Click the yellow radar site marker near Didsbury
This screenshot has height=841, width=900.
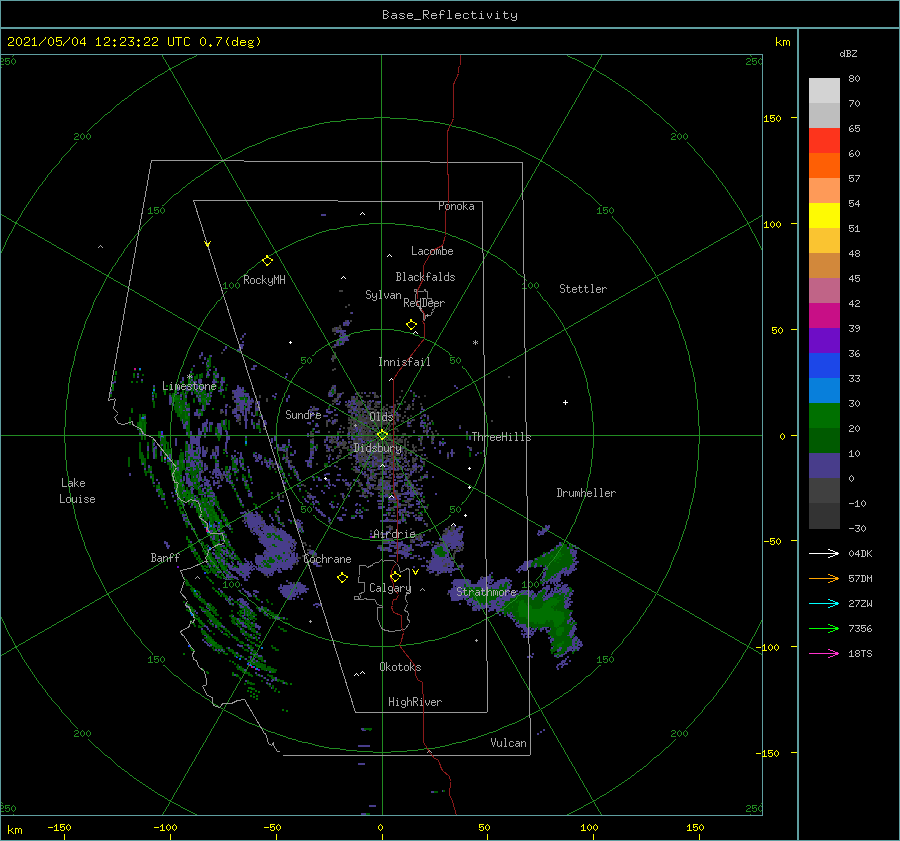coord(382,435)
